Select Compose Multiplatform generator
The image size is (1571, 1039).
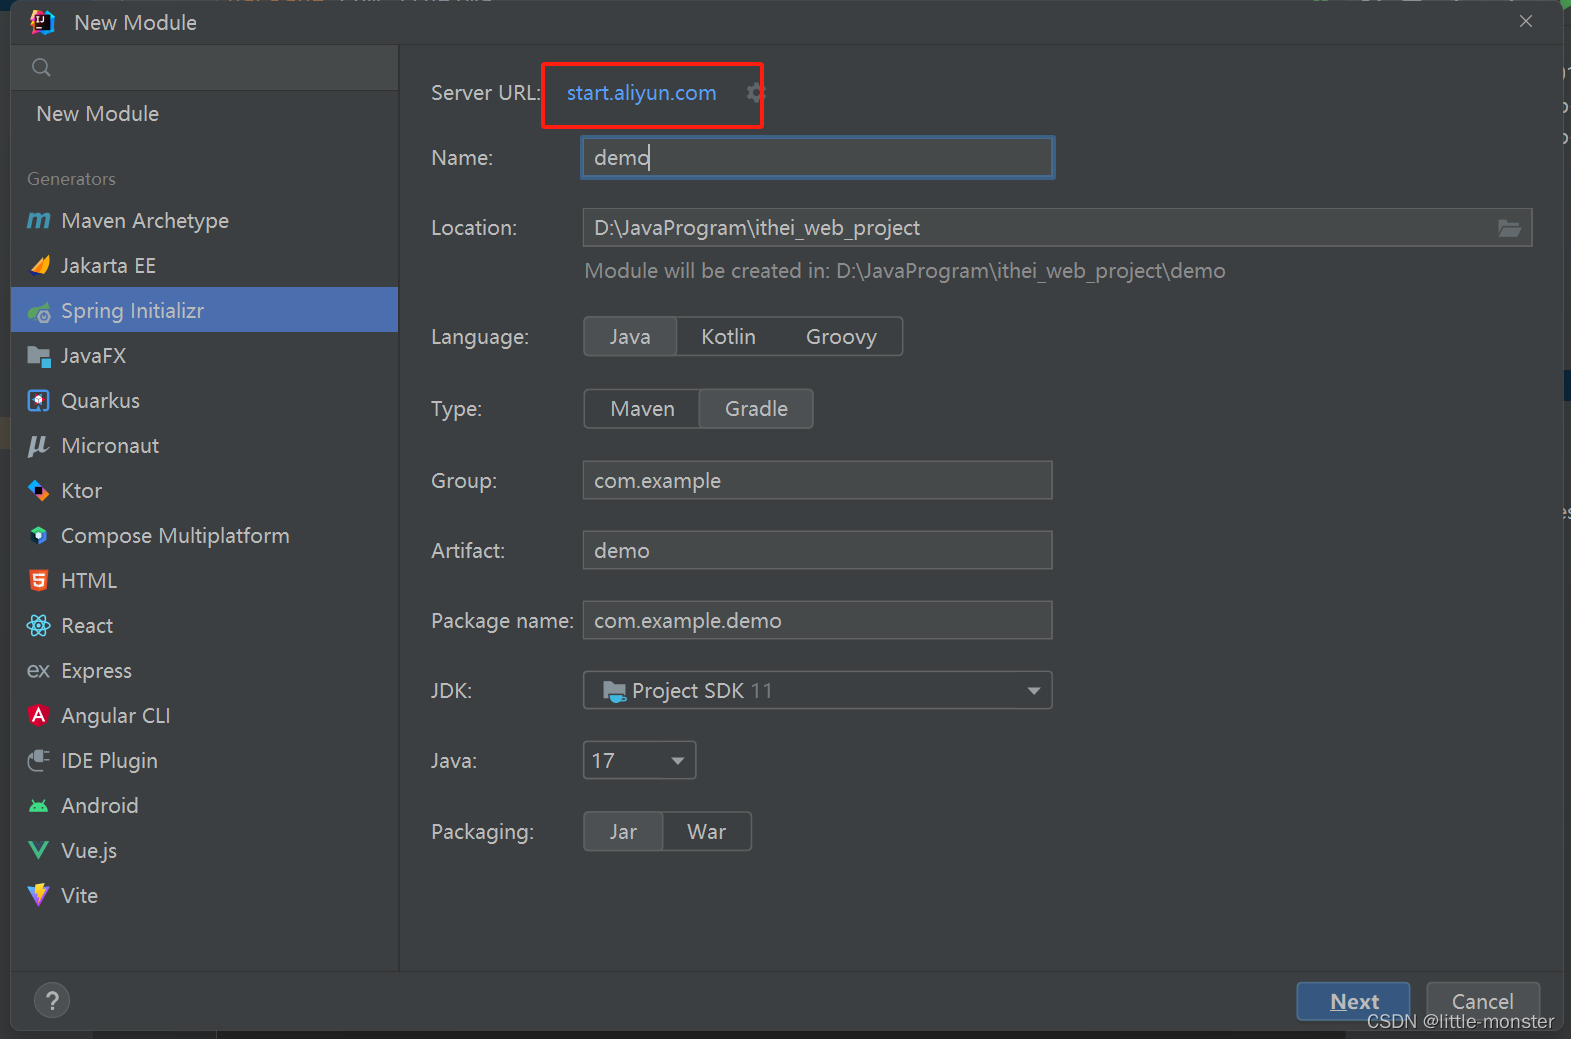coord(204,536)
